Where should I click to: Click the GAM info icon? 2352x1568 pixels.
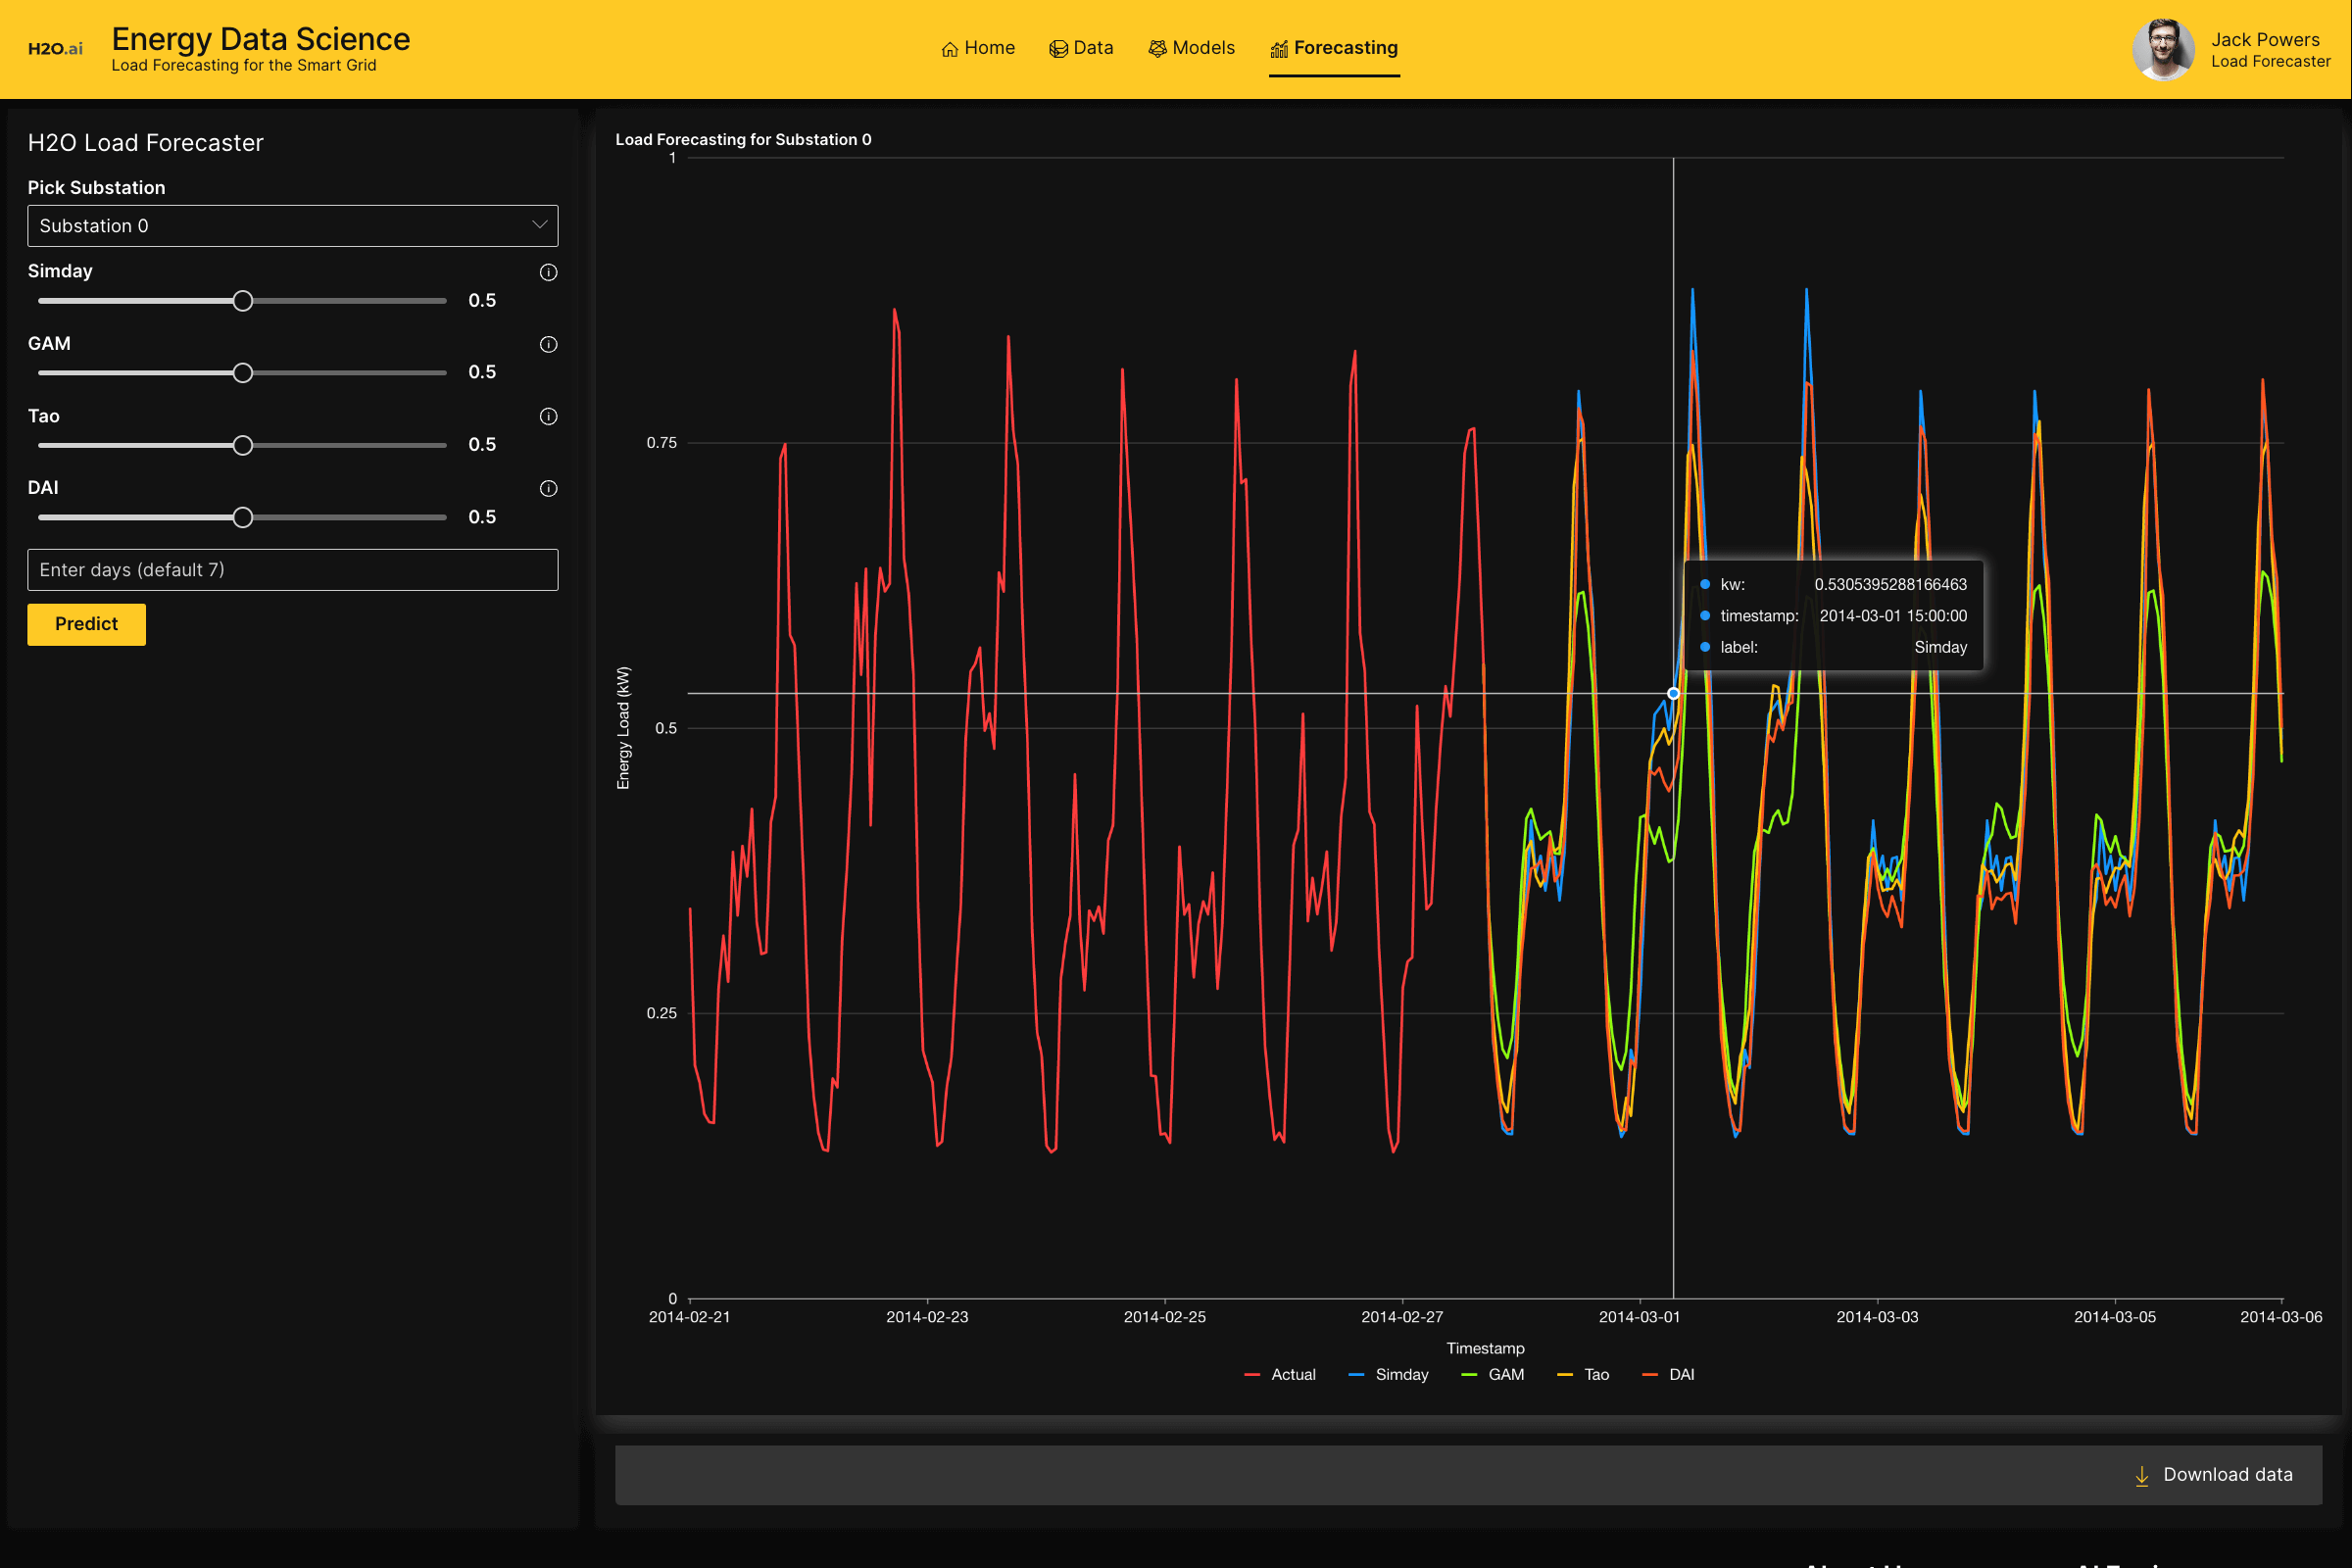(x=548, y=344)
